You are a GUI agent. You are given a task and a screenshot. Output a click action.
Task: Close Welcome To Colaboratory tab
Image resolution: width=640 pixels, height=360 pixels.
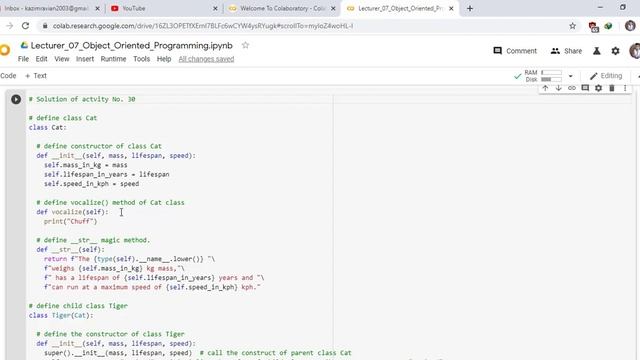[x=333, y=8]
